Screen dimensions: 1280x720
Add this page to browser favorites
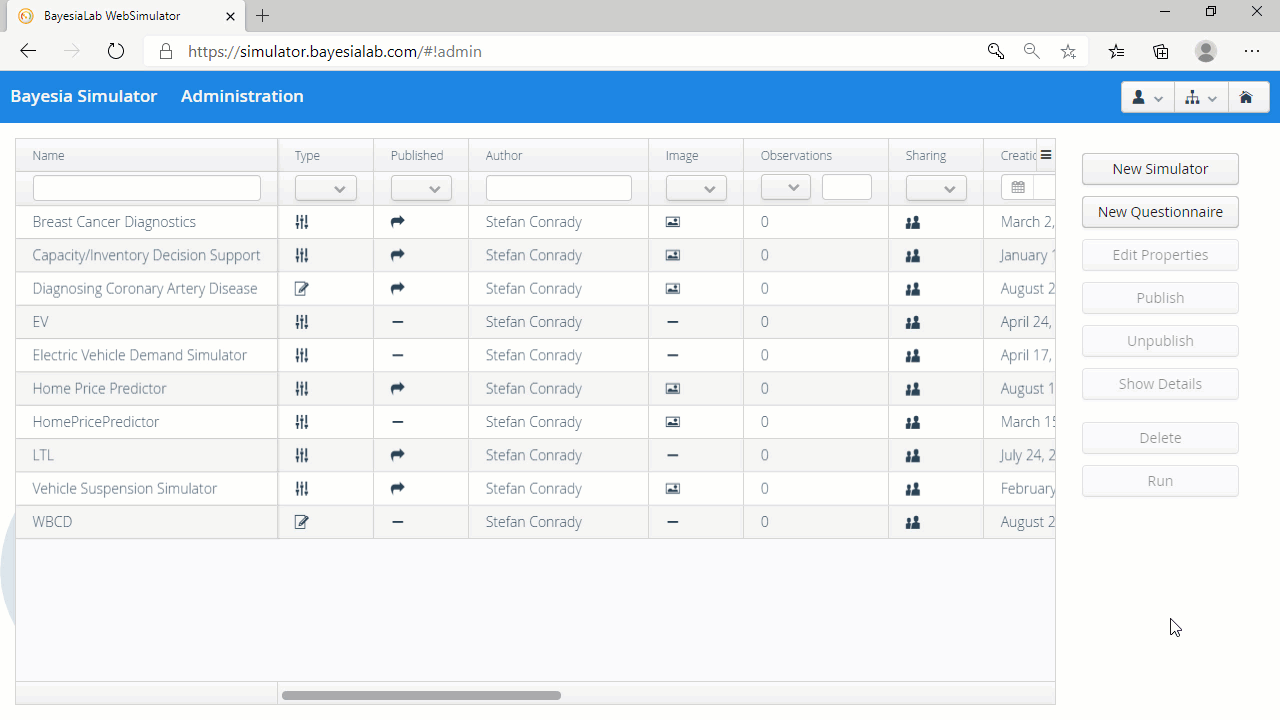tap(1068, 51)
